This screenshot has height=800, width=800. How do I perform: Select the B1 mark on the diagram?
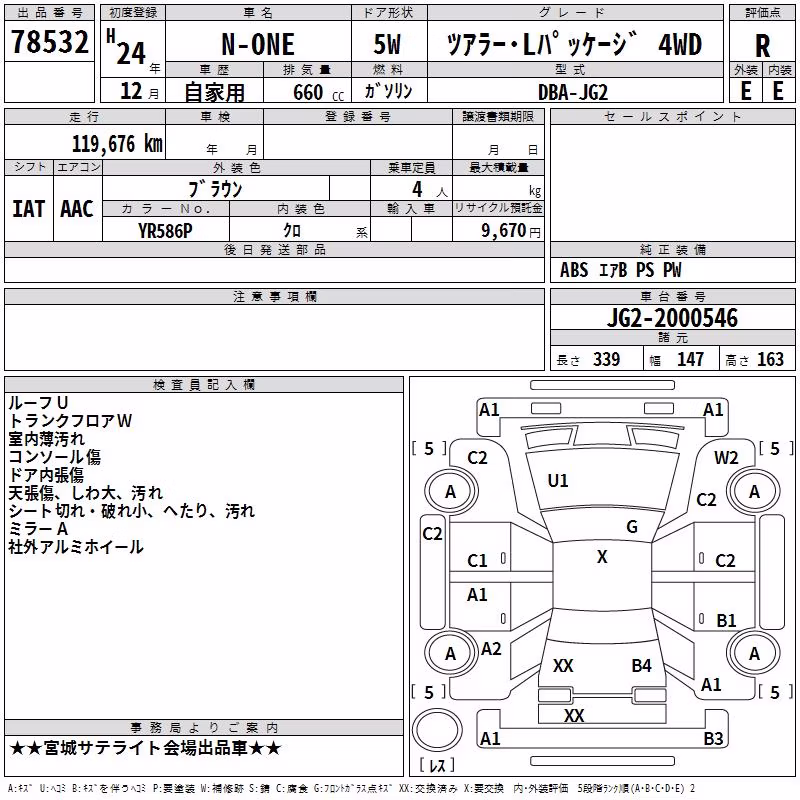pyautogui.click(x=726, y=620)
